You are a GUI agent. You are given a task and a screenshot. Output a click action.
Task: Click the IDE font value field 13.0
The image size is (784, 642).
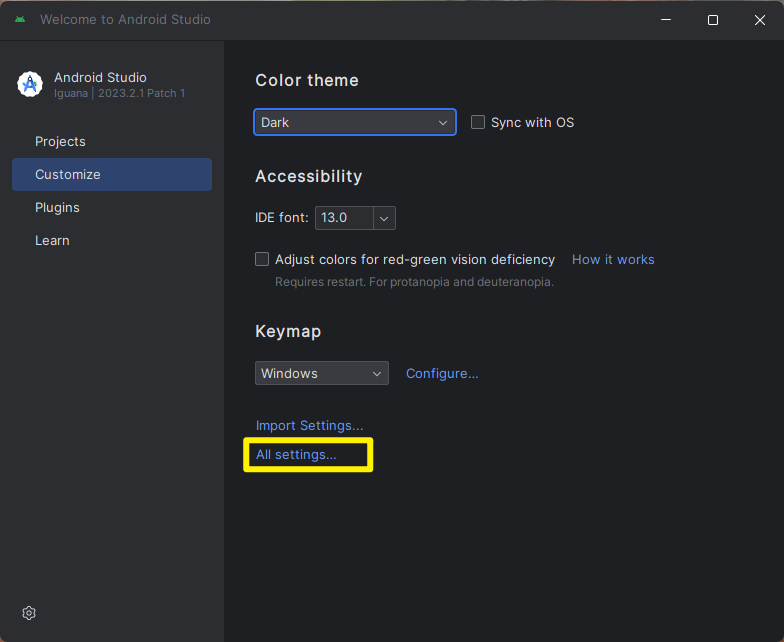click(344, 218)
